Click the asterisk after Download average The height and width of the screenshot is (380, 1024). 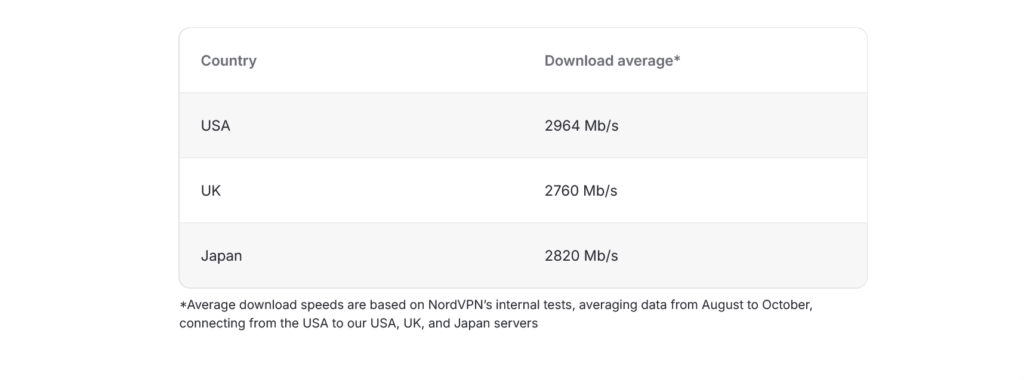click(x=677, y=59)
